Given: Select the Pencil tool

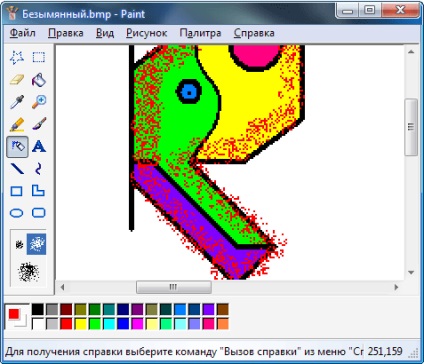Looking at the screenshot, I should coord(17,124).
